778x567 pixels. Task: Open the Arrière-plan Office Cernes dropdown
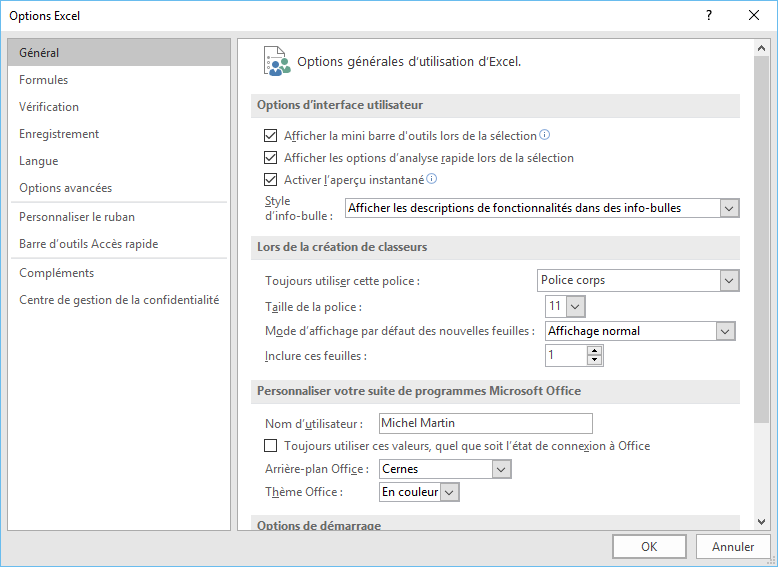501,469
